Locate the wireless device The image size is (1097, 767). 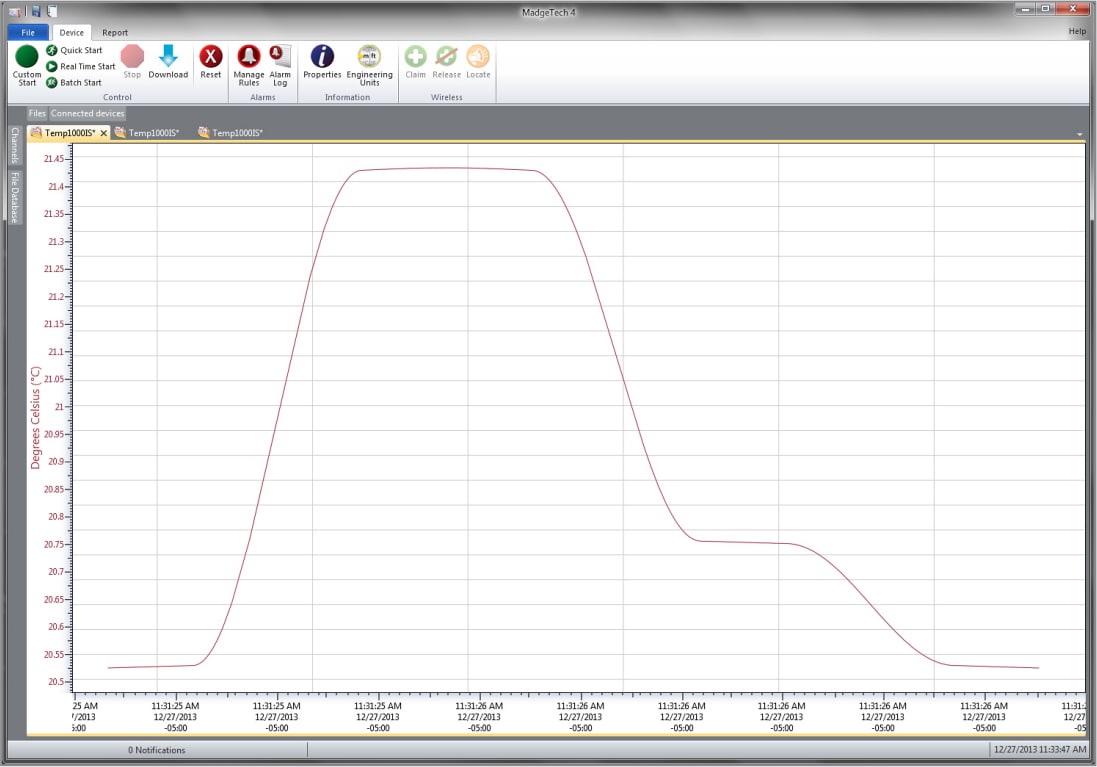click(x=478, y=62)
